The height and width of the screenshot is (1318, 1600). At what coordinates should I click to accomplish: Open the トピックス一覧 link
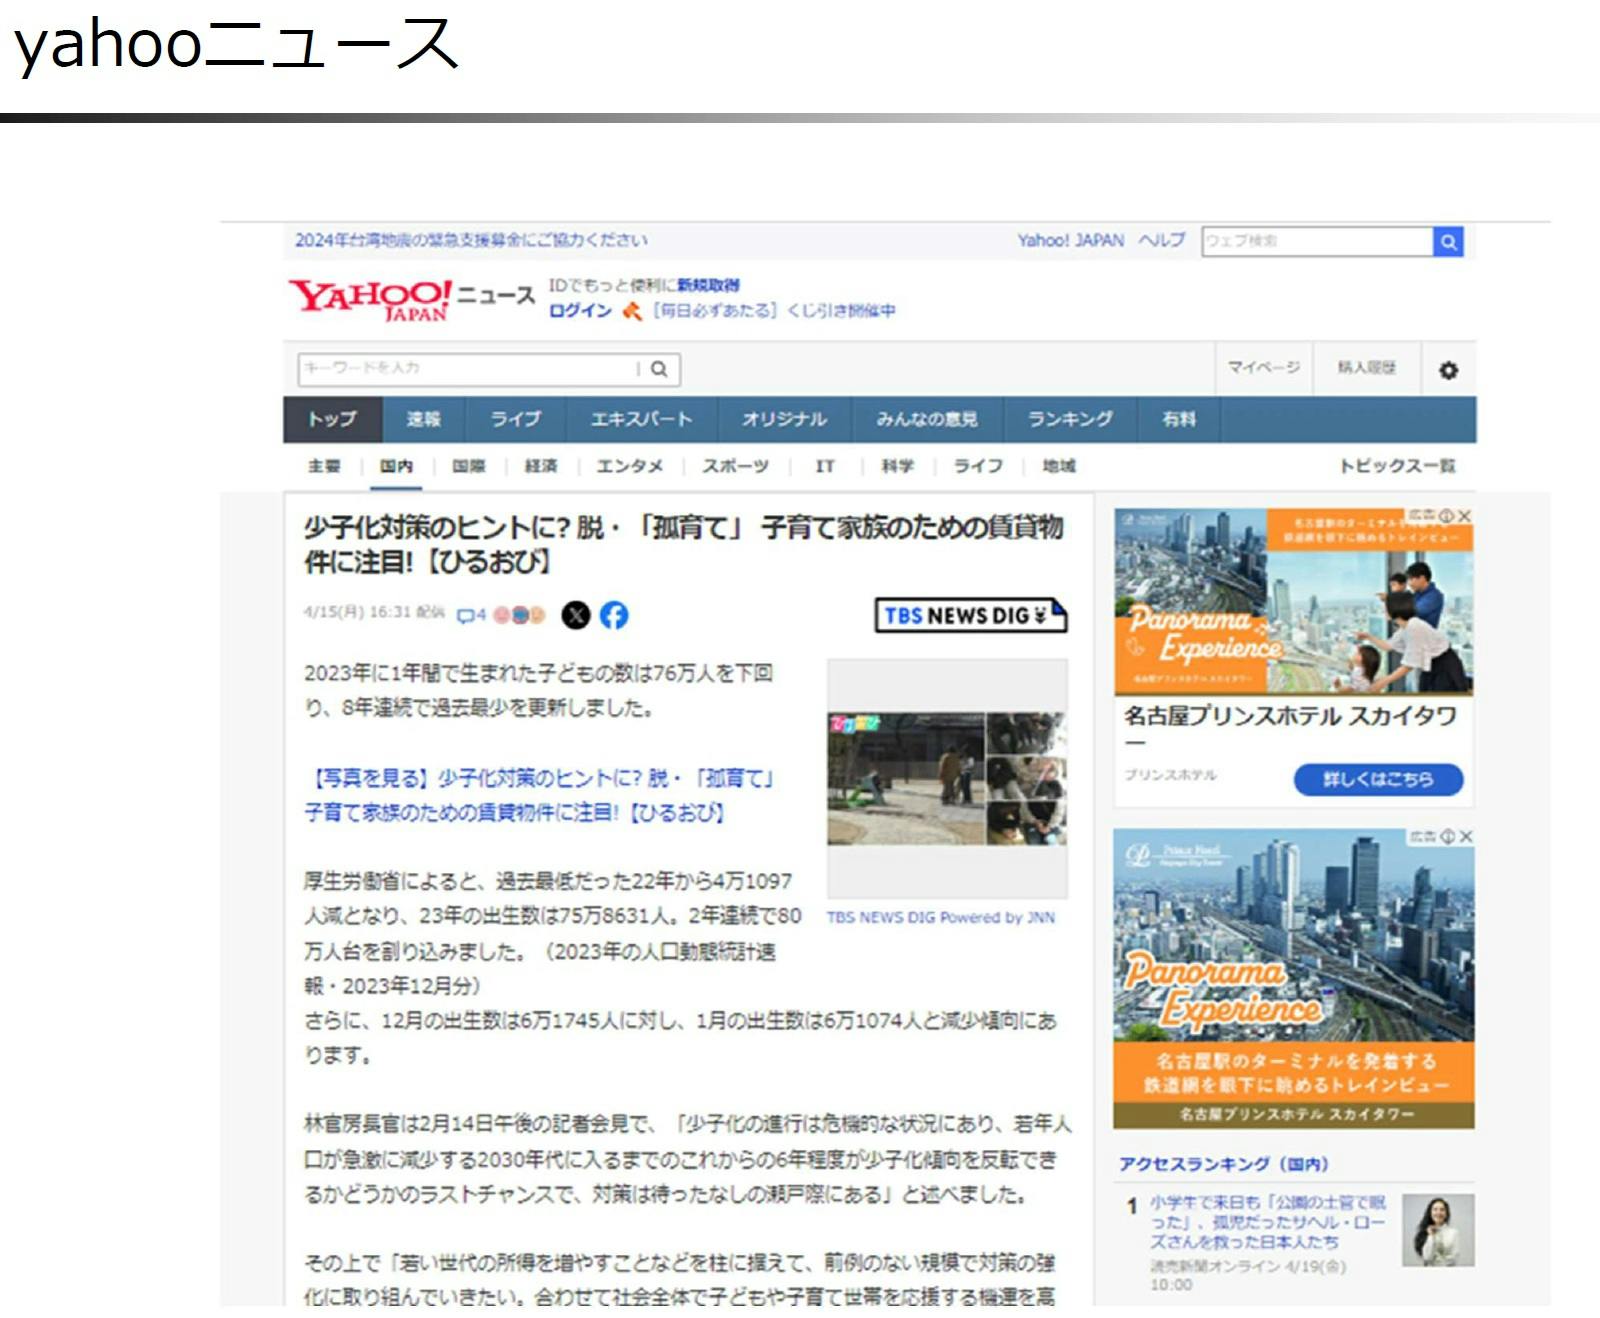1397,466
